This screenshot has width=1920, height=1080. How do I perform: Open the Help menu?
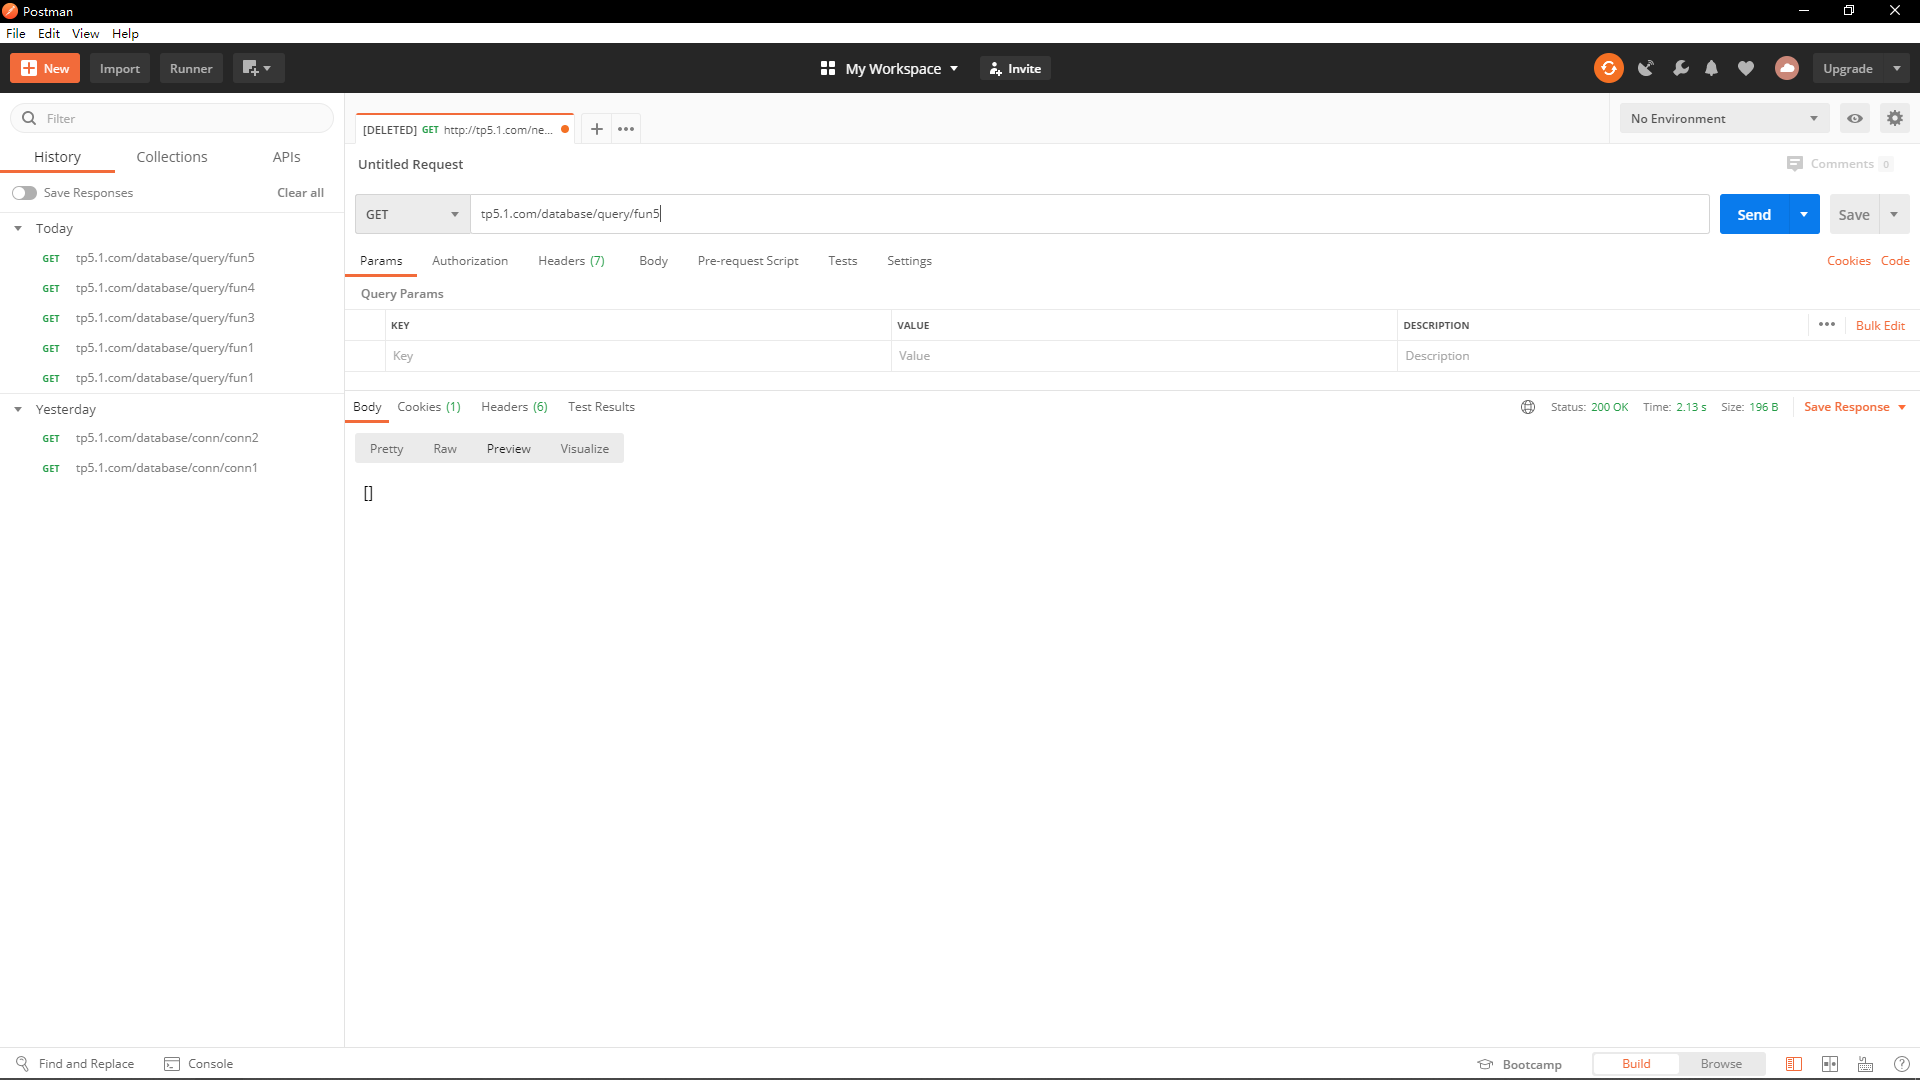point(125,33)
